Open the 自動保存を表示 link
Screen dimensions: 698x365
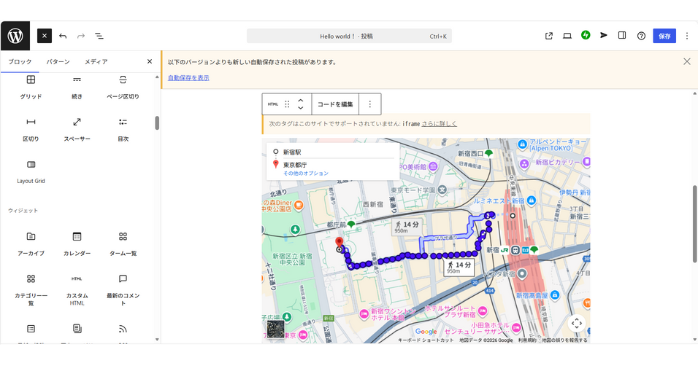click(188, 77)
